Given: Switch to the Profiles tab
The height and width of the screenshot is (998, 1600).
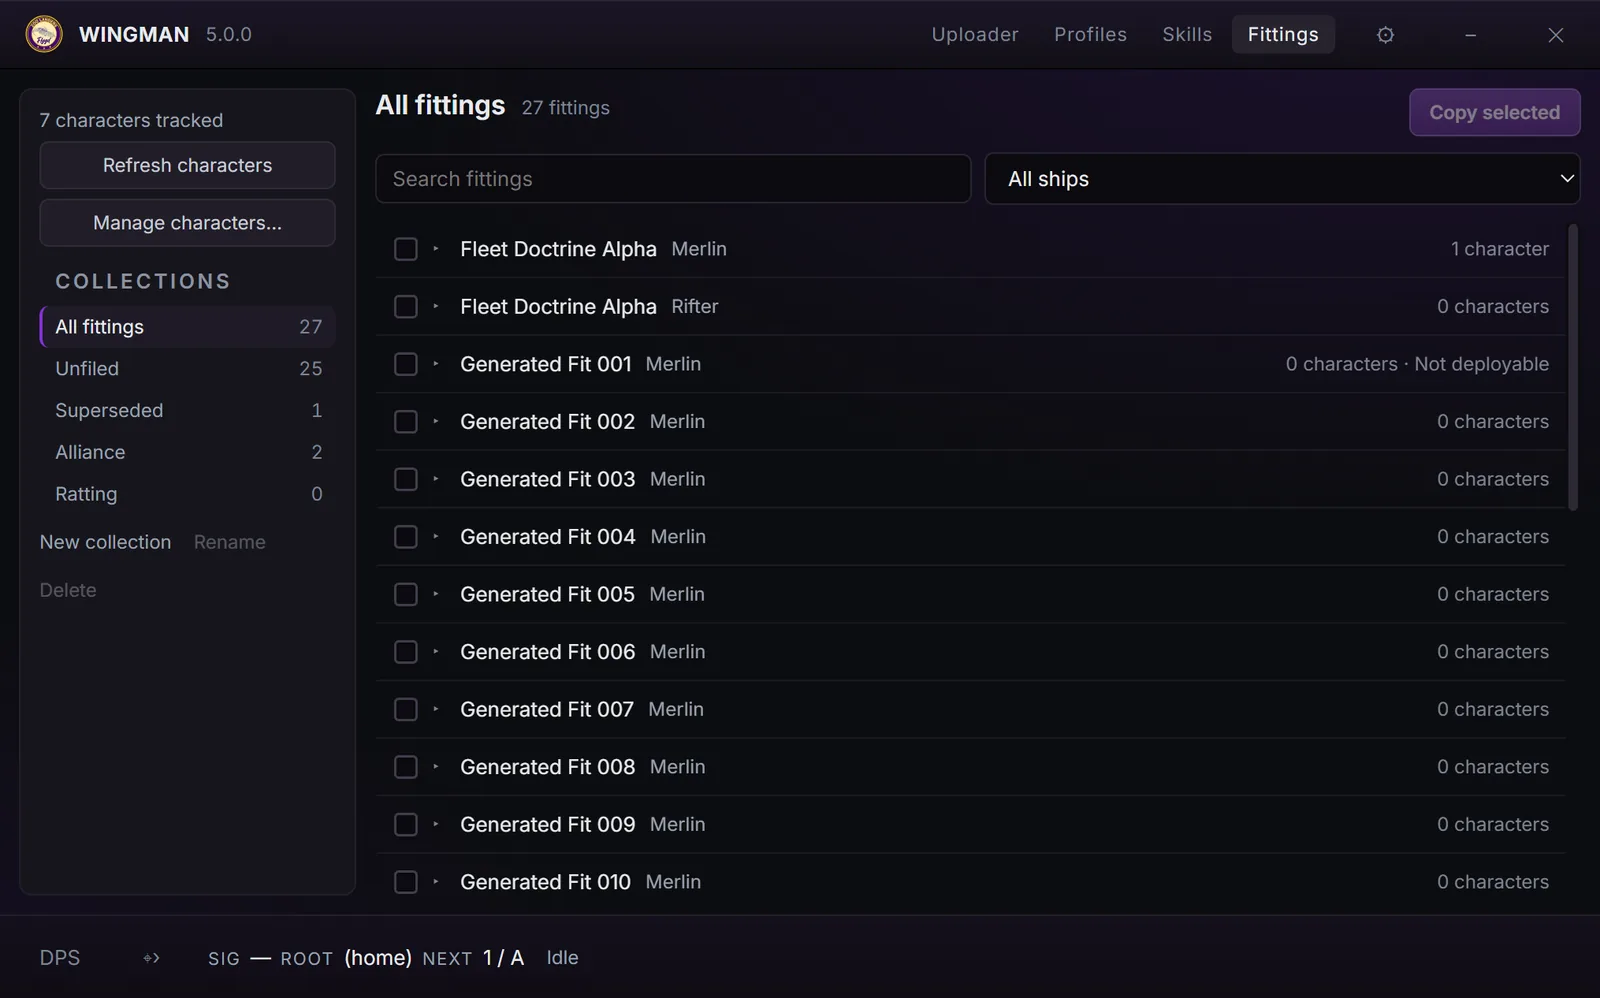Looking at the screenshot, I should pyautogui.click(x=1090, y=34).
